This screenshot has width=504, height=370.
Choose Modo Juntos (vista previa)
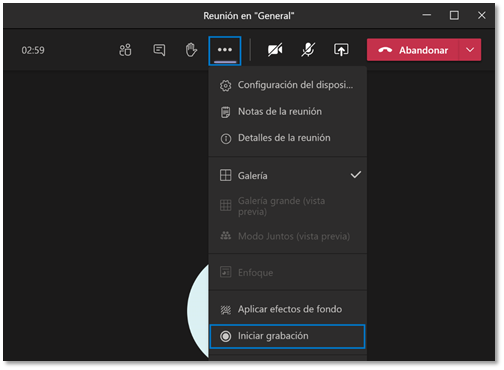(x=288, y=236)
